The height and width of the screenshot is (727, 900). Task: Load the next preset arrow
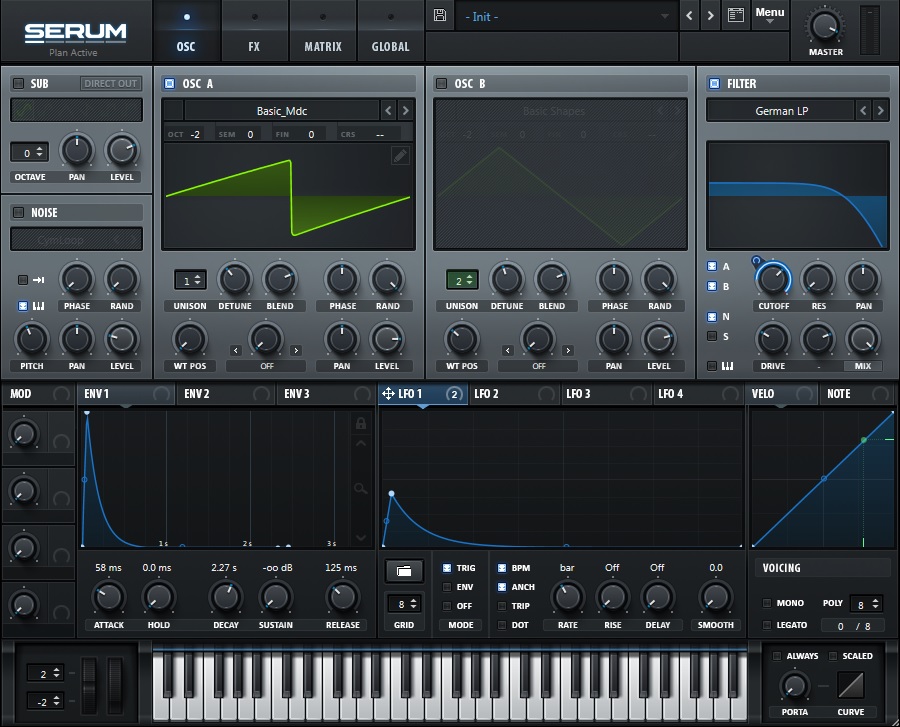click(x=711, y=16)
